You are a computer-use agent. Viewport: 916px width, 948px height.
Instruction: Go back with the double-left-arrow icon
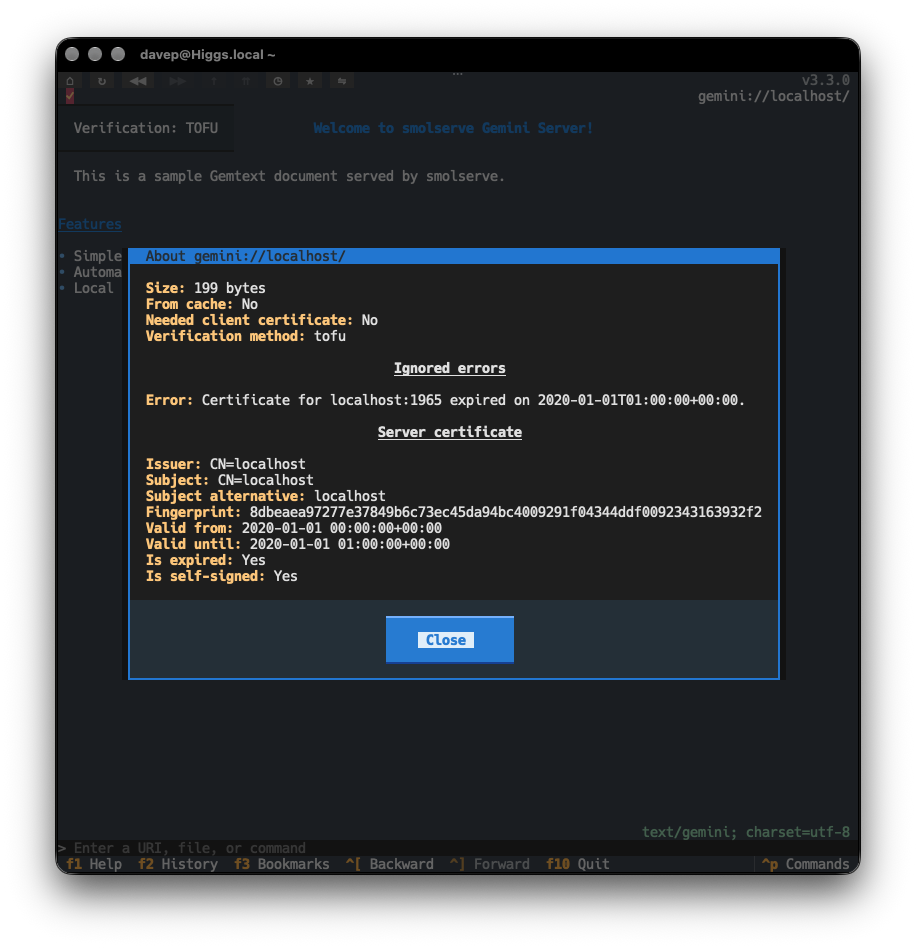coord(138,80)
